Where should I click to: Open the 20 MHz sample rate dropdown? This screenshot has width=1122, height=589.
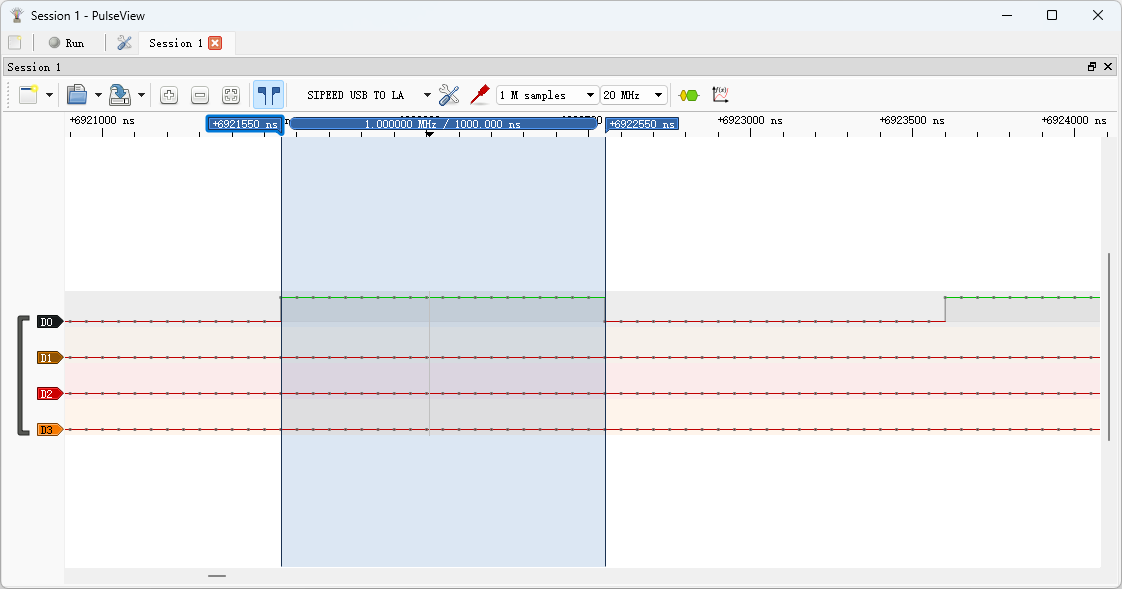(x=634, y=95)
